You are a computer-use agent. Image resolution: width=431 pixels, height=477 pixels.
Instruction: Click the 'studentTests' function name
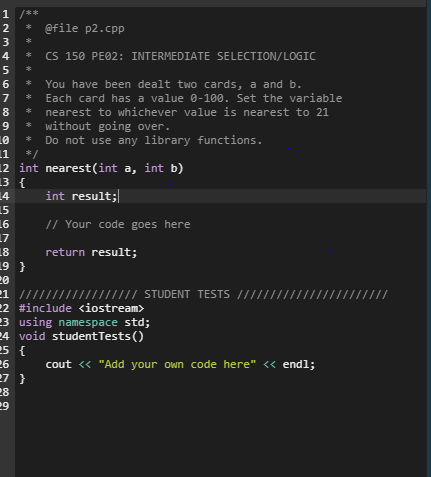pyautogui.click(x=91, y=336)
